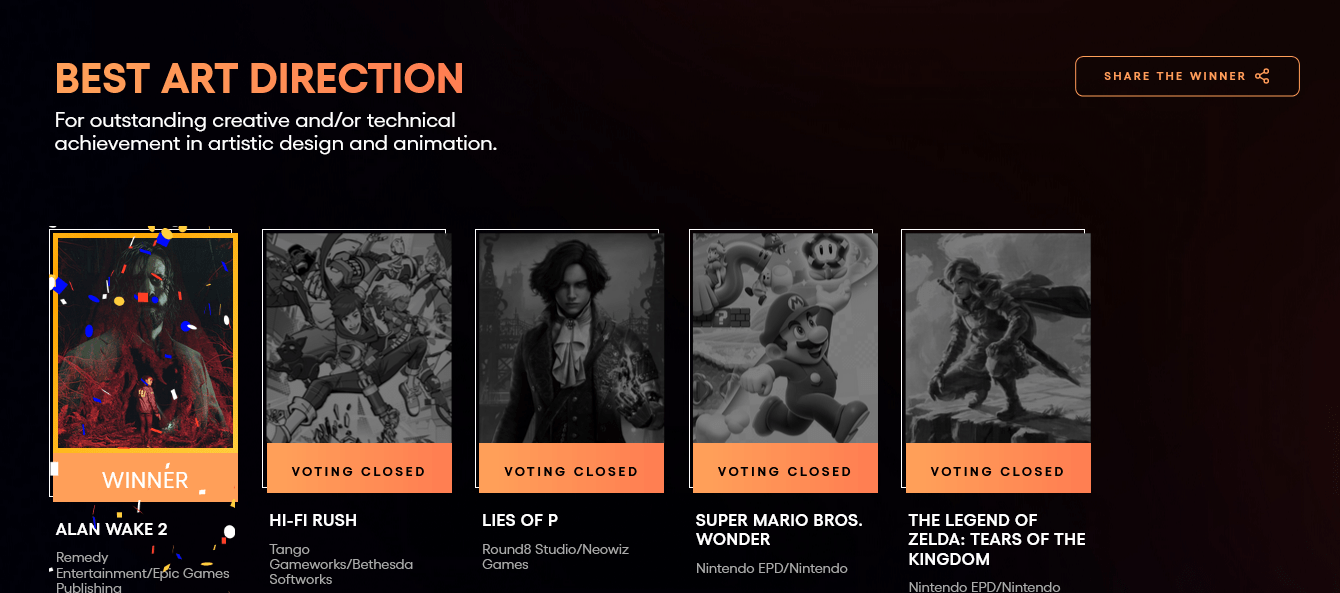Click the Winner banner under Alan Wake 2

[x=145, y=478]
